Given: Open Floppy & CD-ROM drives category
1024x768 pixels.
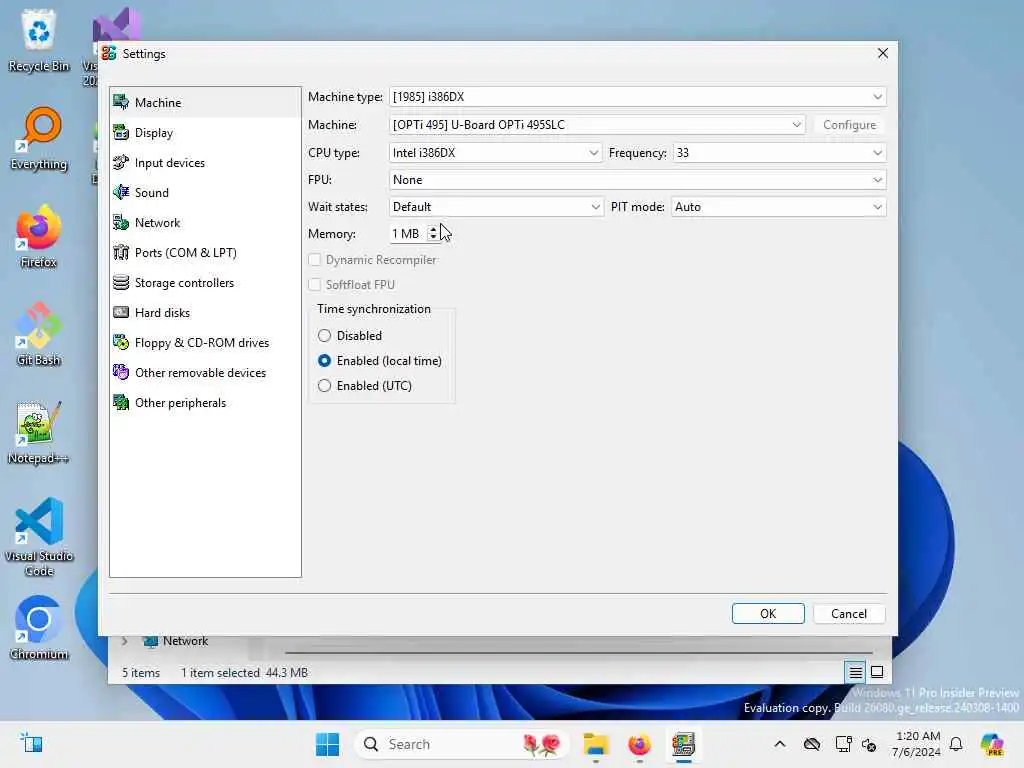Looking at the screenshot, I should (205, 343).
